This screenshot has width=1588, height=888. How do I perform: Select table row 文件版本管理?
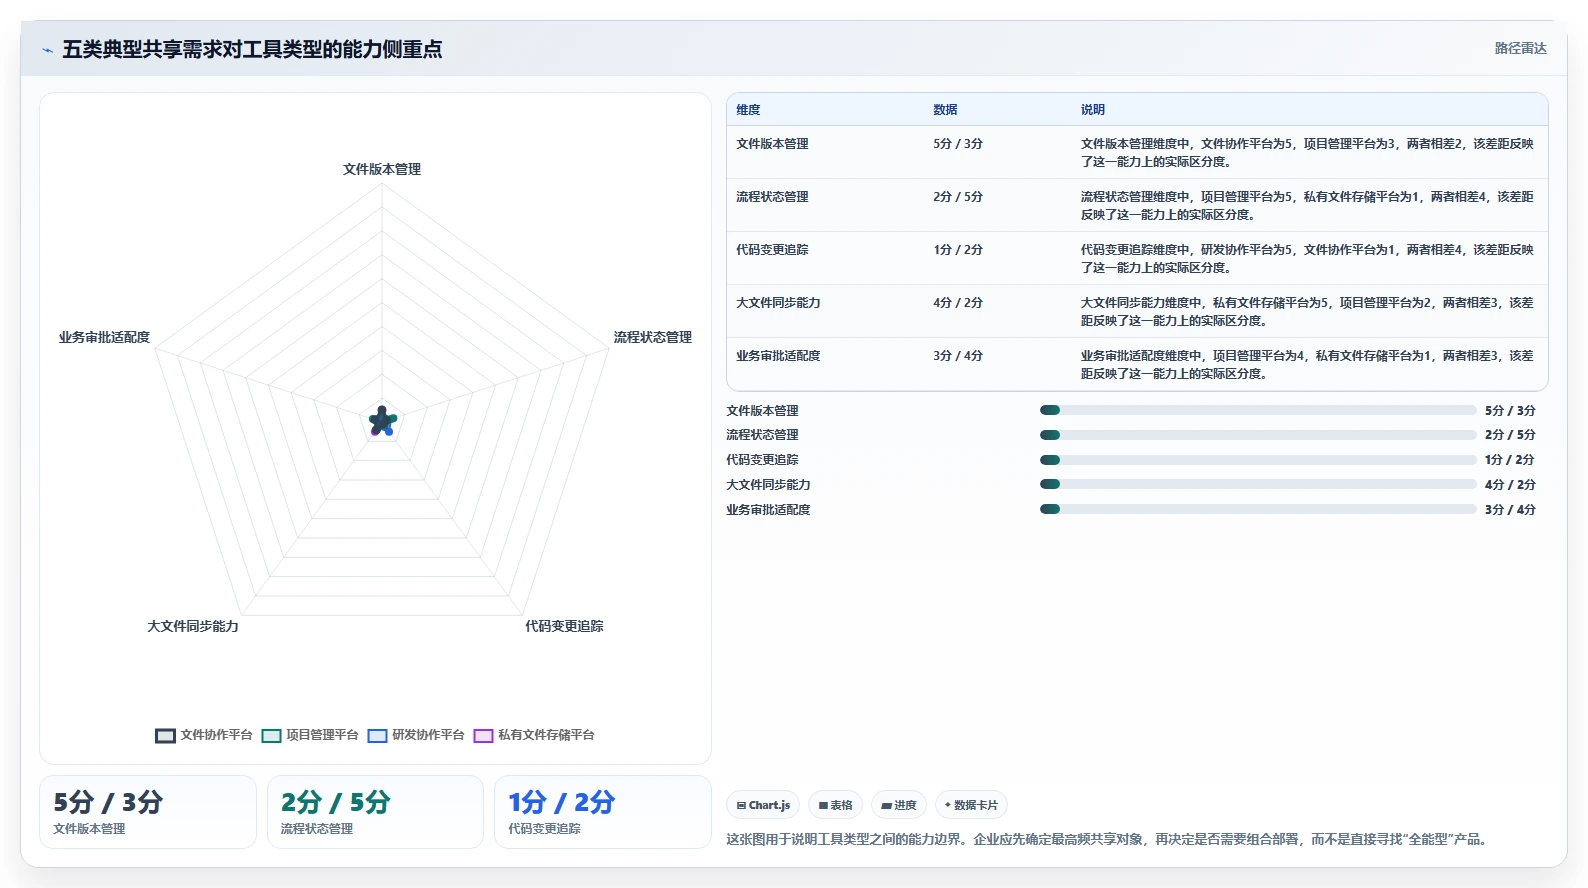(1137, 152)
